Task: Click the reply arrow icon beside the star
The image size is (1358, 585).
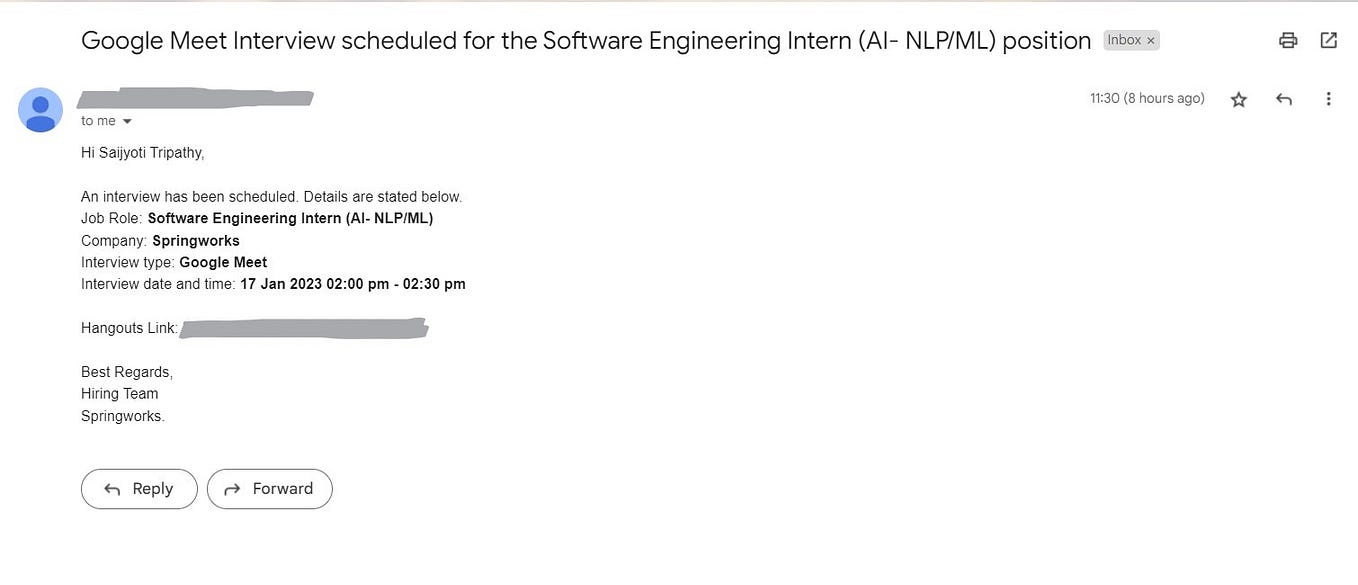Action: (1284, 99)
